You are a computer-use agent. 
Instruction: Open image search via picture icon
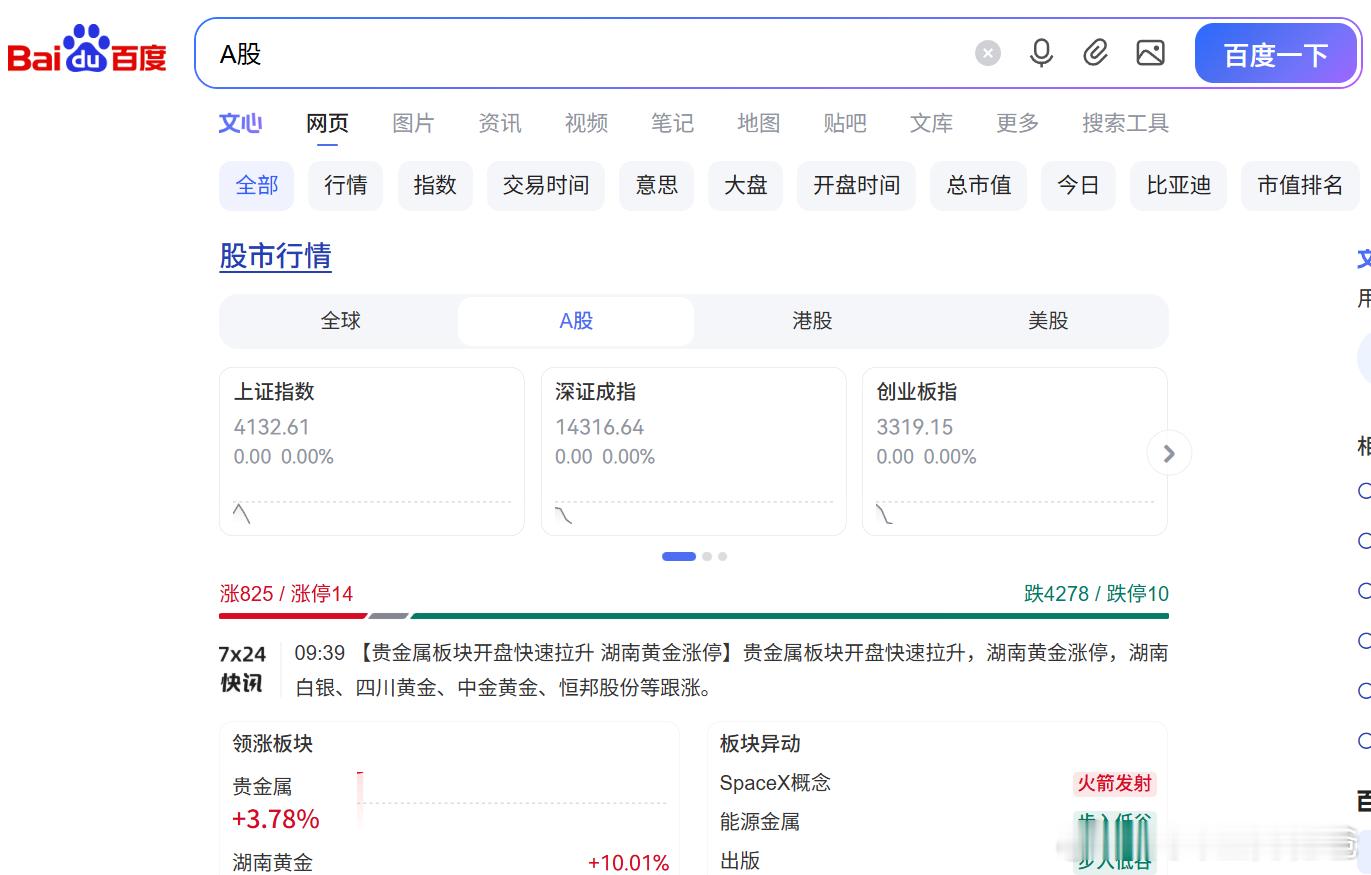click(x=1150, y=53)
